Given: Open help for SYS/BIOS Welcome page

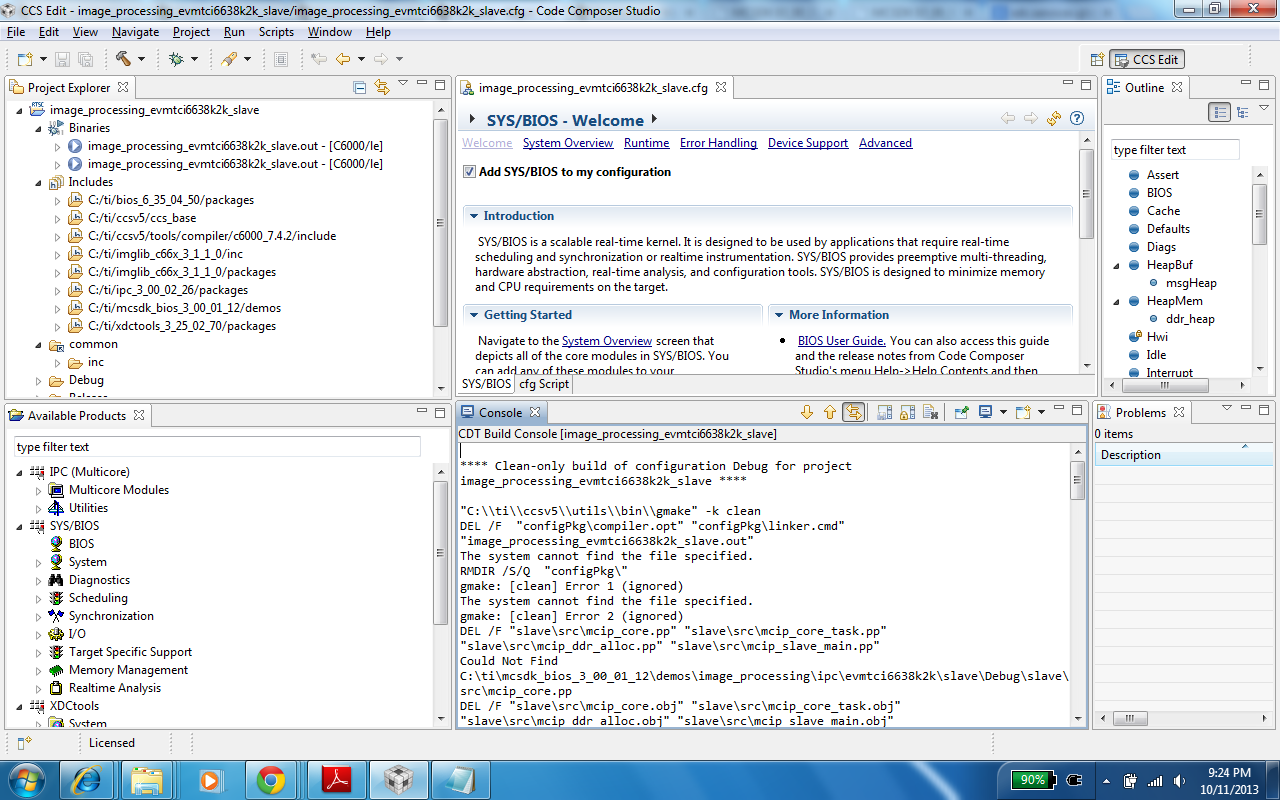Looking at the screenshot, I should [1077, 119].
